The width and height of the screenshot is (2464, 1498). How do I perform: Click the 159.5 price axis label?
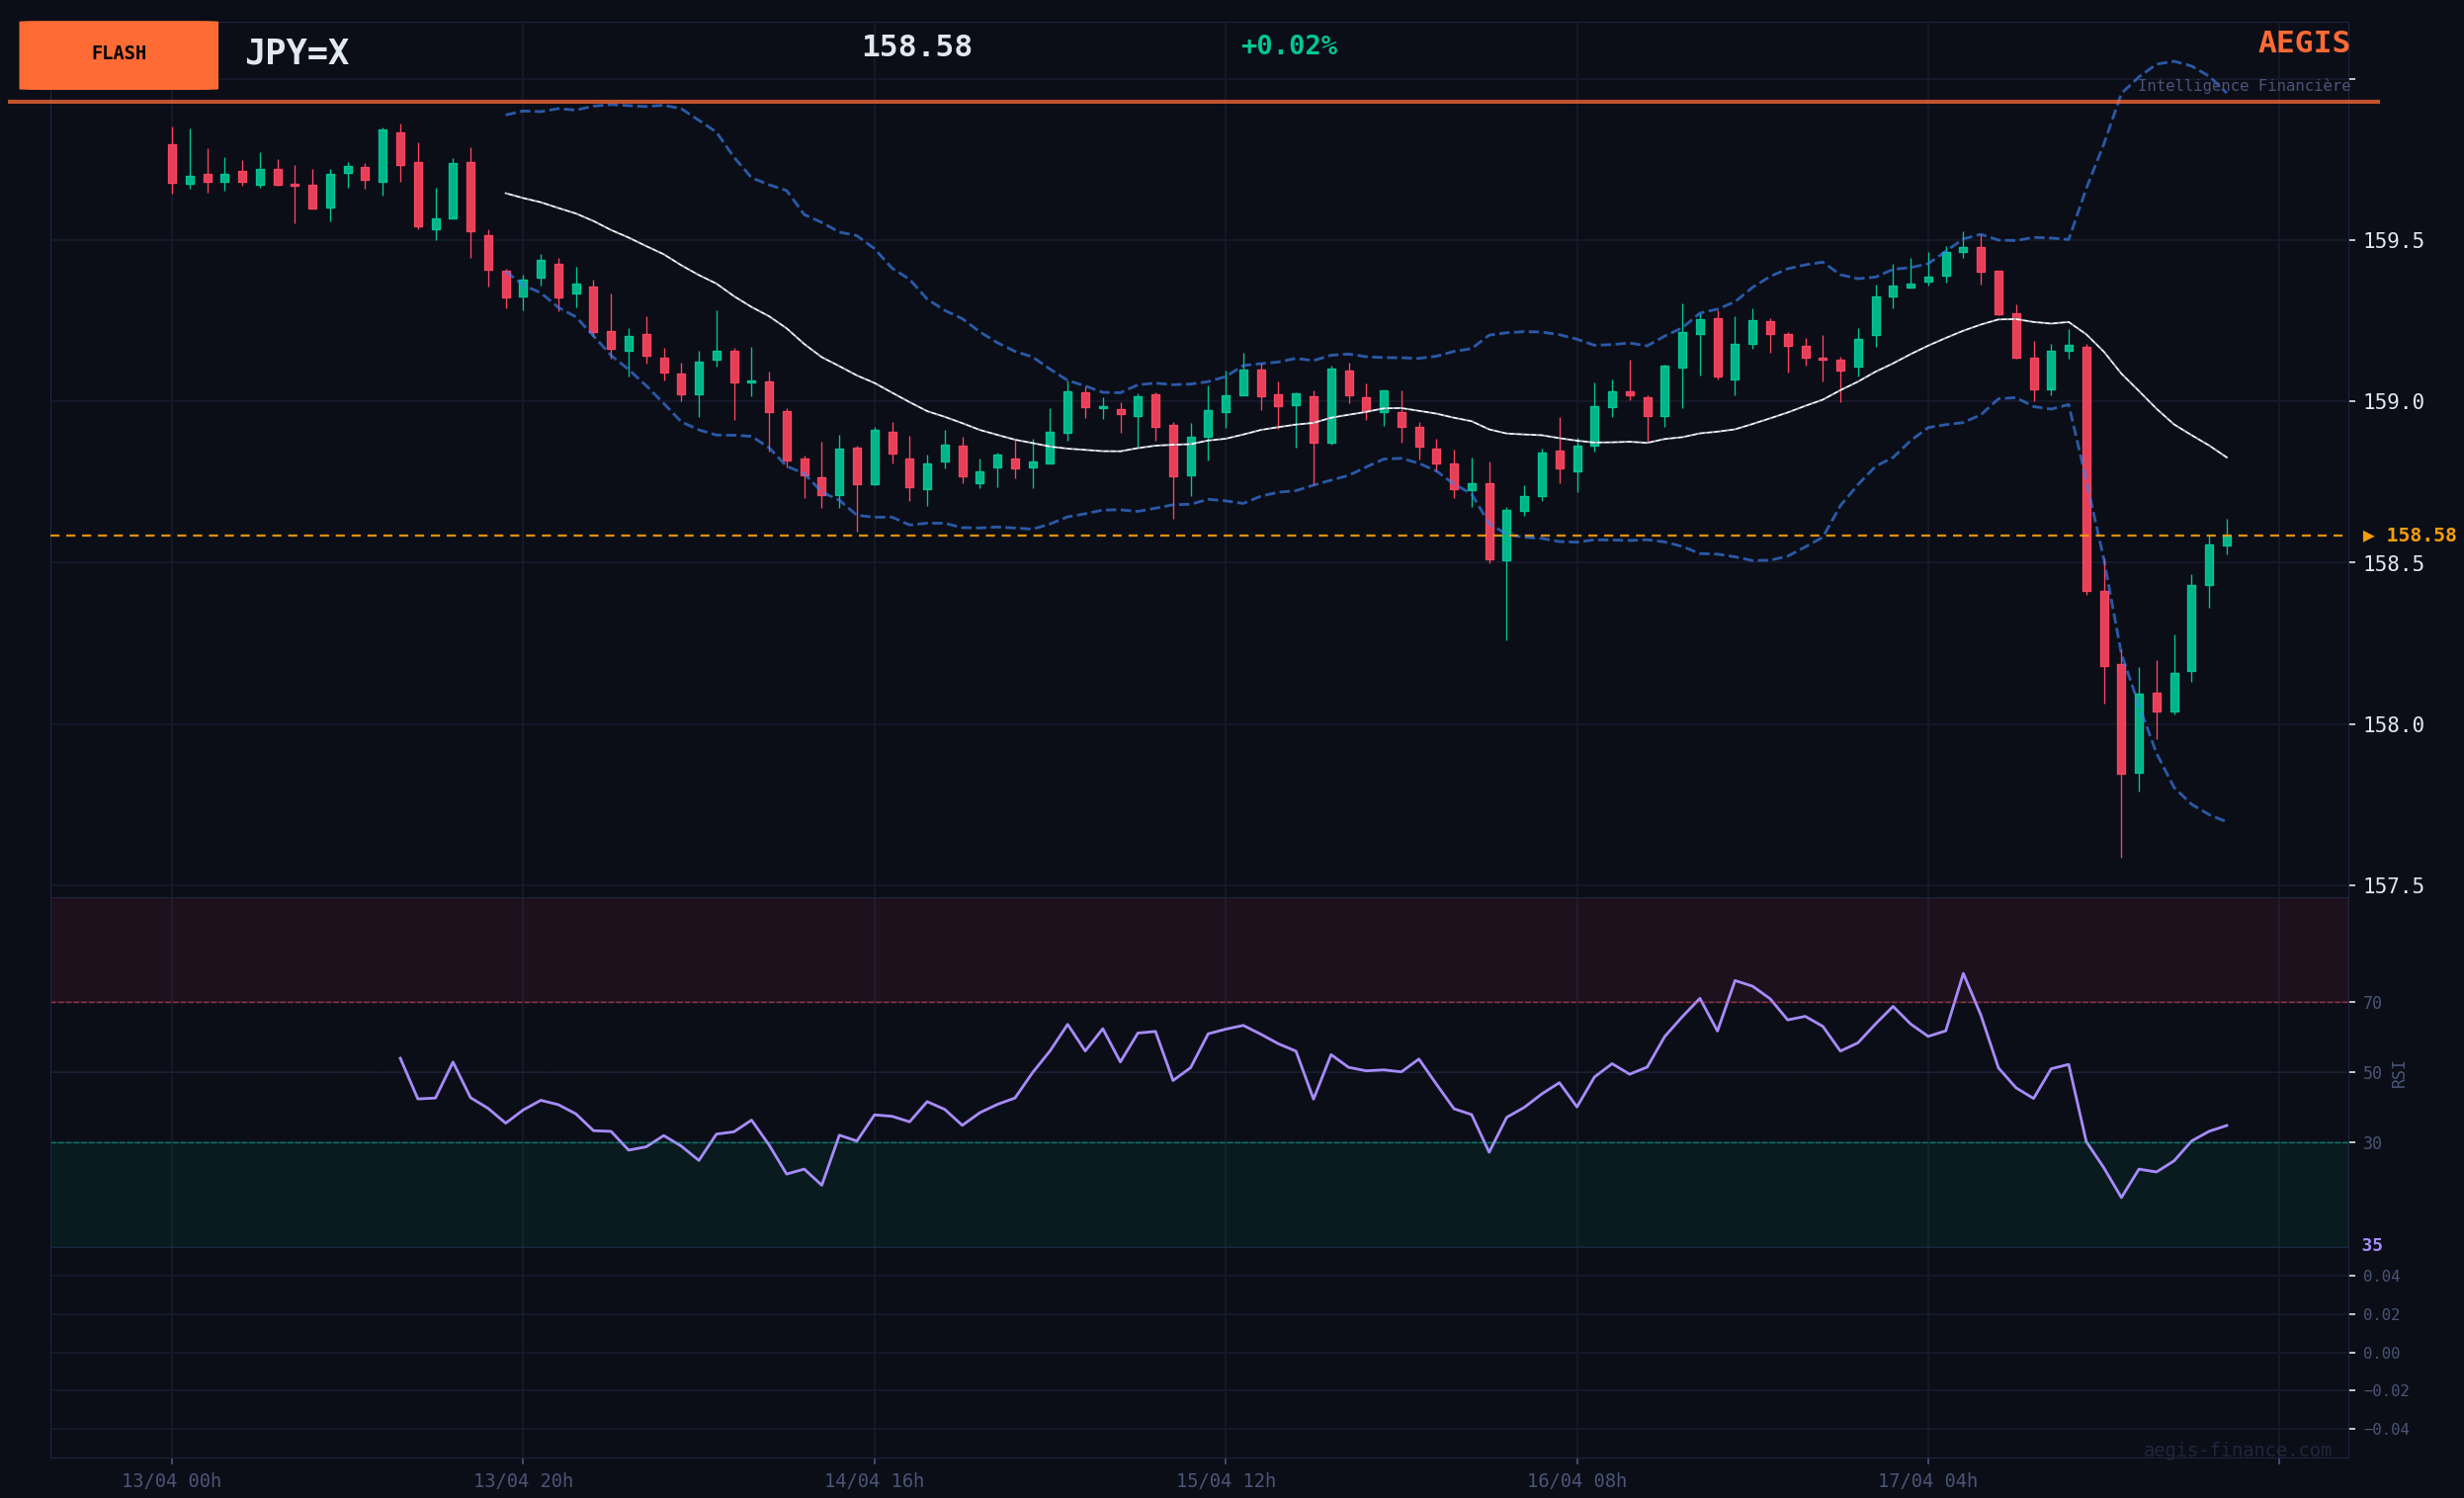pos(2393,241)
